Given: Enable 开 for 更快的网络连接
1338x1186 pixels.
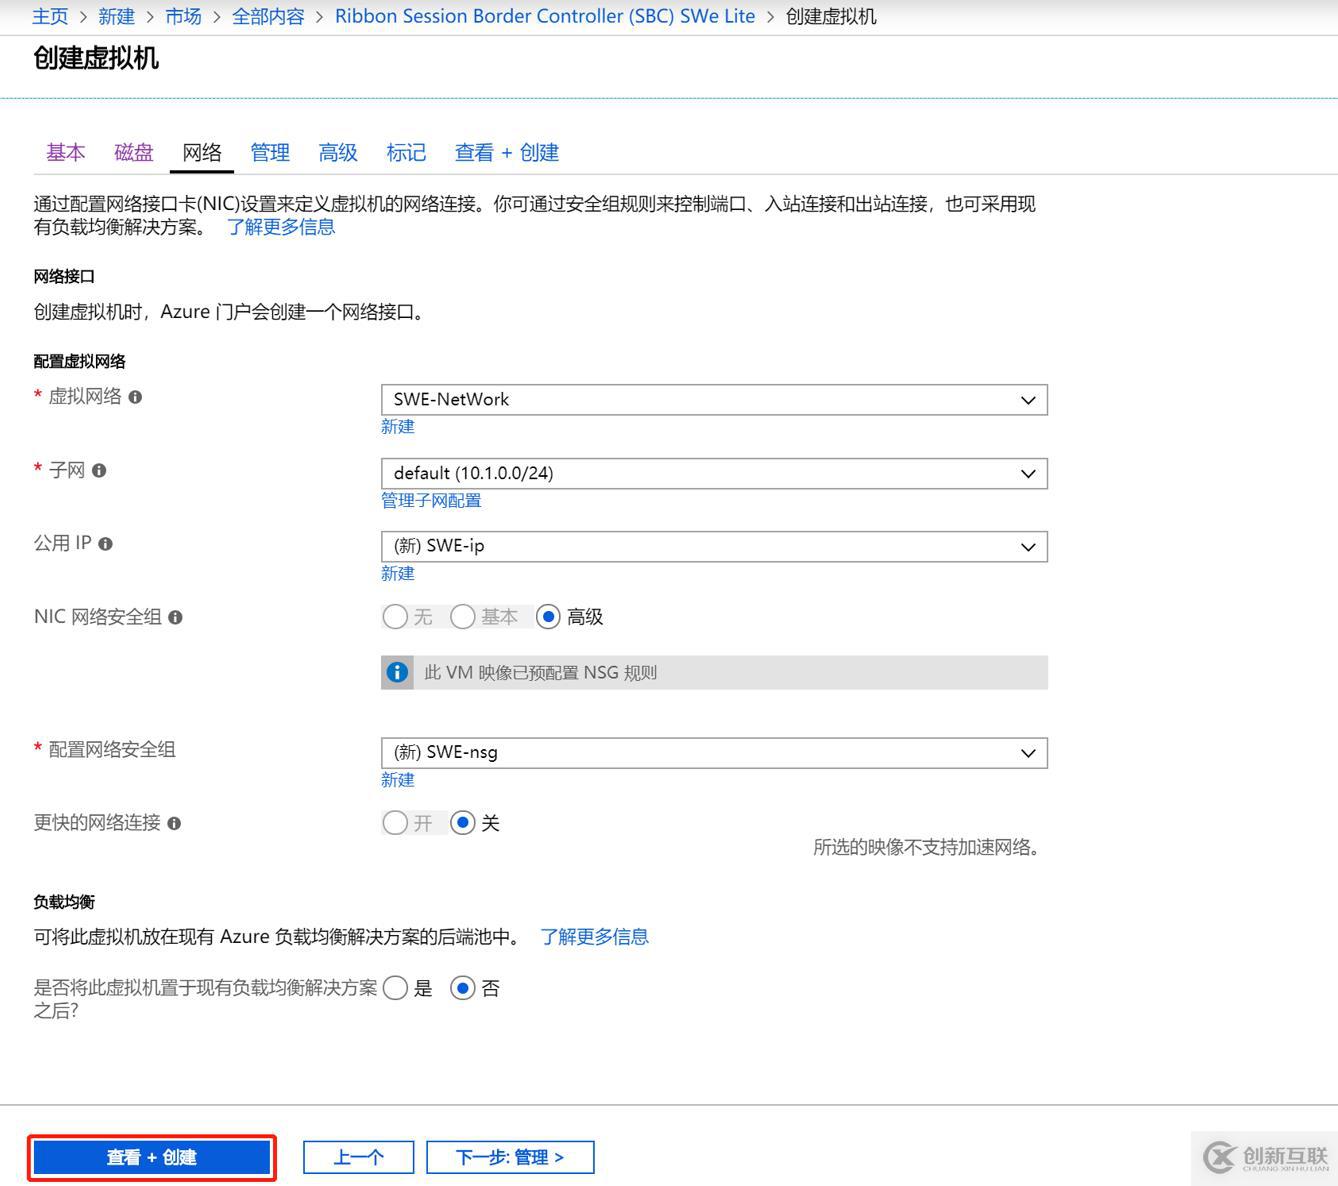Looking at the screenshot, I should click(395, 822).
